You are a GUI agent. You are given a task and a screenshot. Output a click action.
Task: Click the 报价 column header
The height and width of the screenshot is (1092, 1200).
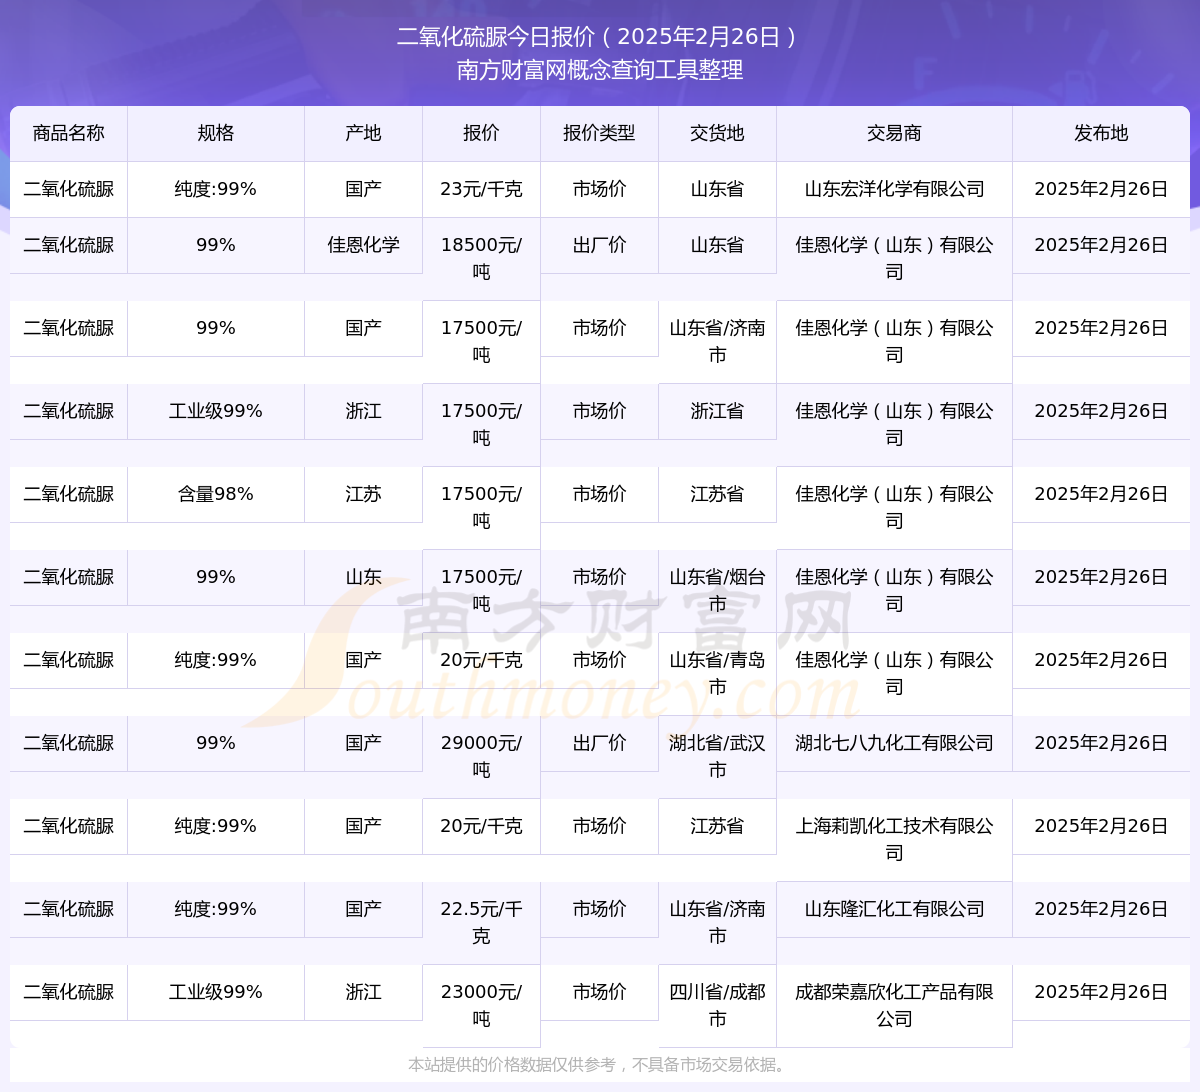tap(481, 133)
